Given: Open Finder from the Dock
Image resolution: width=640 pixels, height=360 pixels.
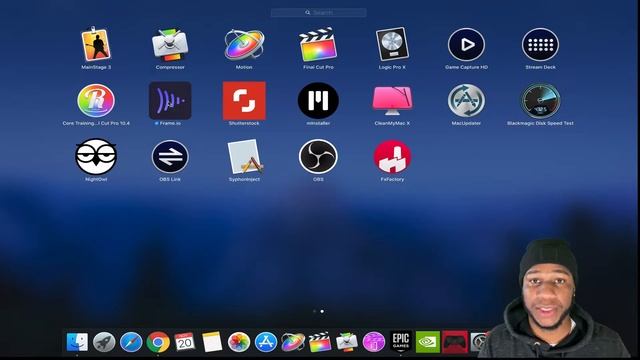Looking at the screenshot, I should [77, 342].
